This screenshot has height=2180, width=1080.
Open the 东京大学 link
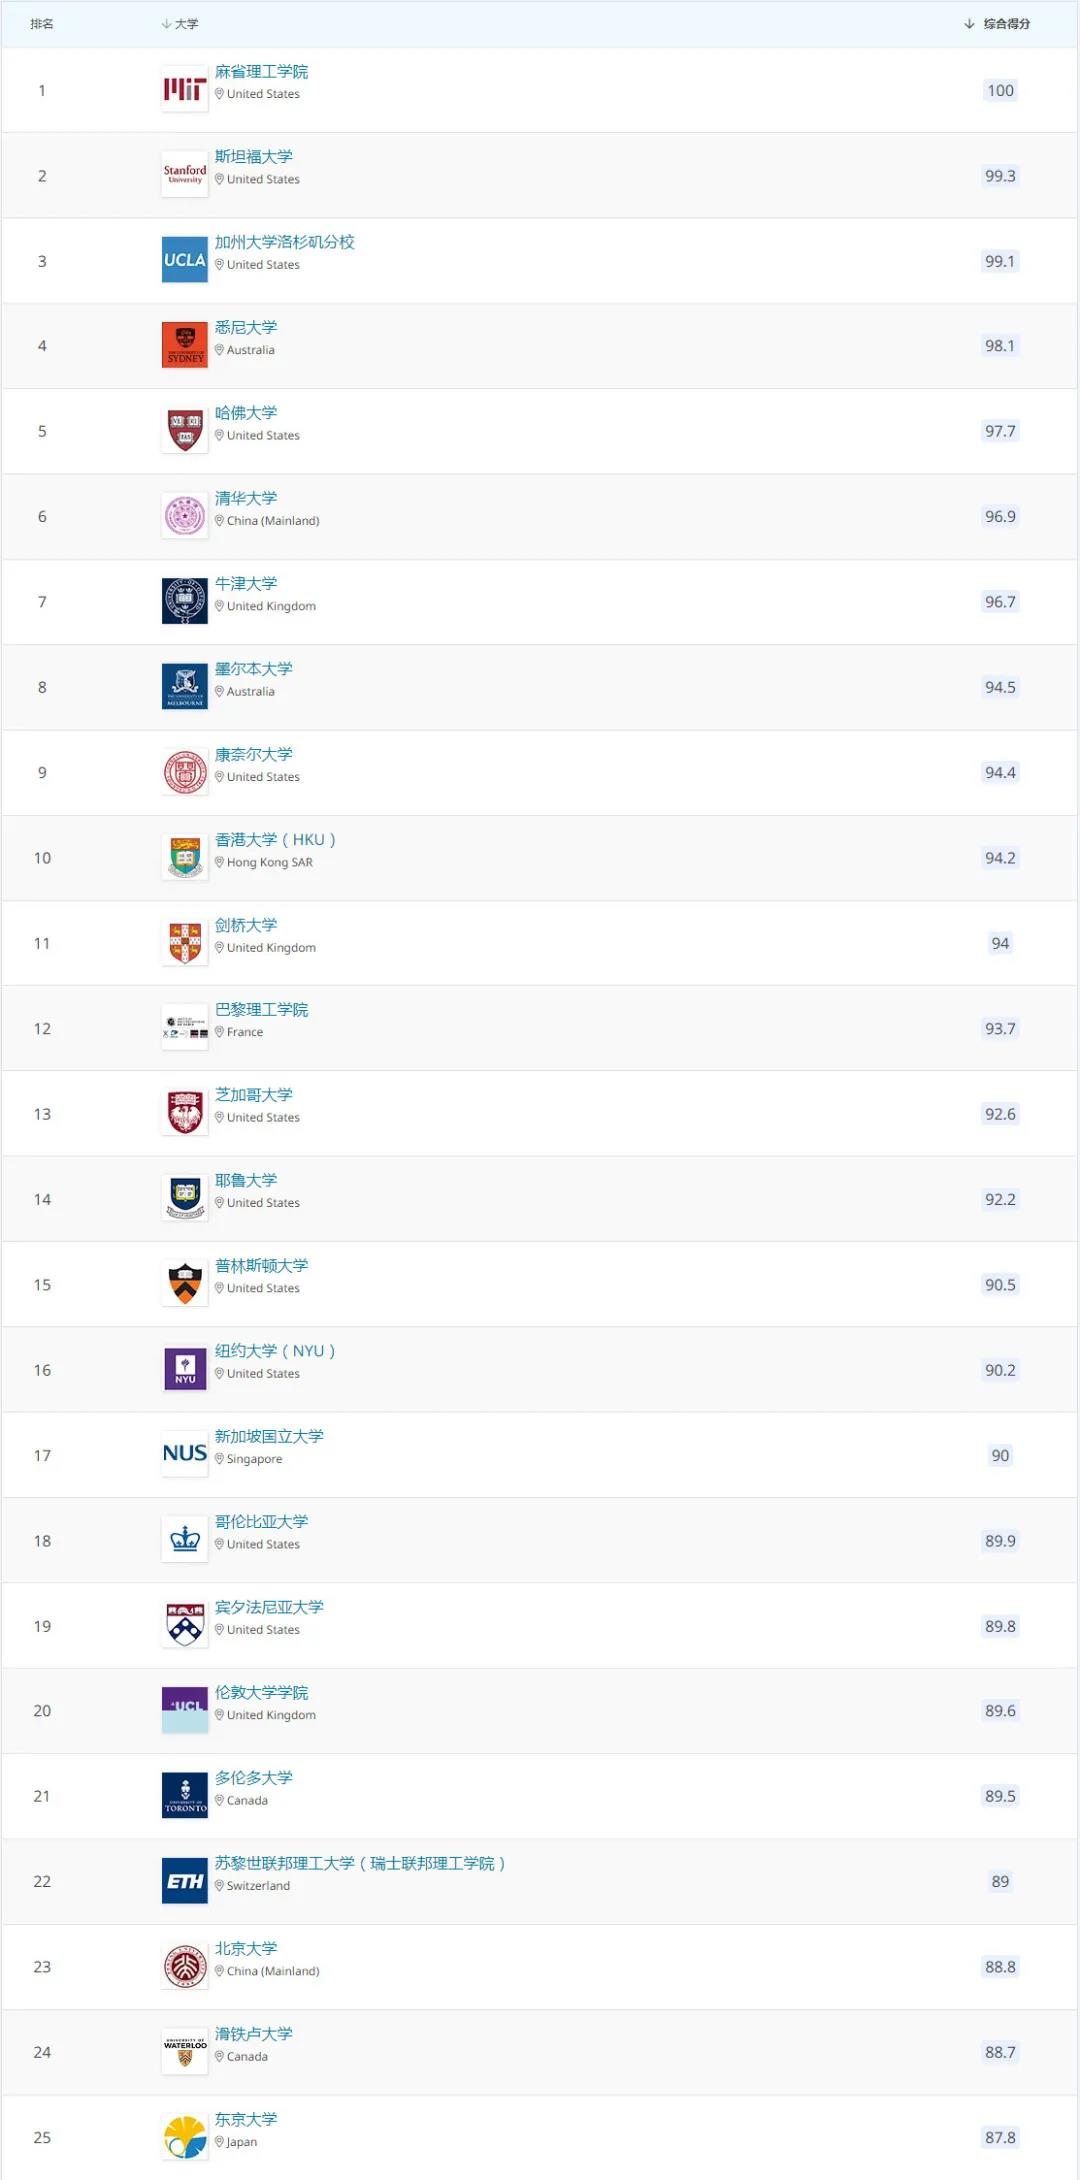click(x=246, y=2119)
